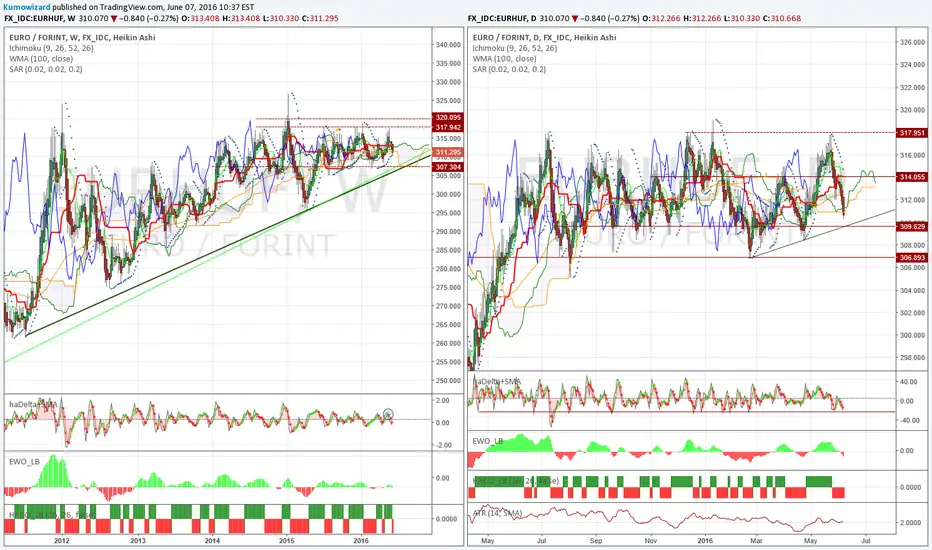Click 2014 on the weekly time axis
The image size is (932, 550).
click(x=212, y=540)
